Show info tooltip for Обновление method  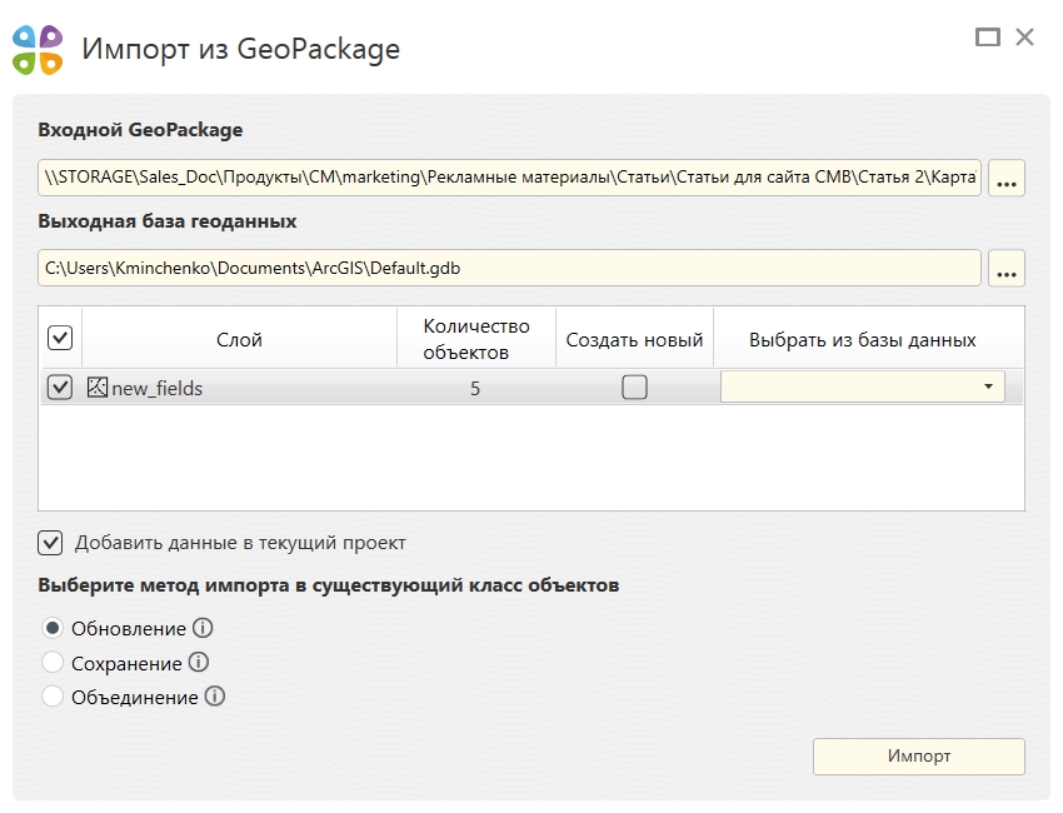point(203,628)
